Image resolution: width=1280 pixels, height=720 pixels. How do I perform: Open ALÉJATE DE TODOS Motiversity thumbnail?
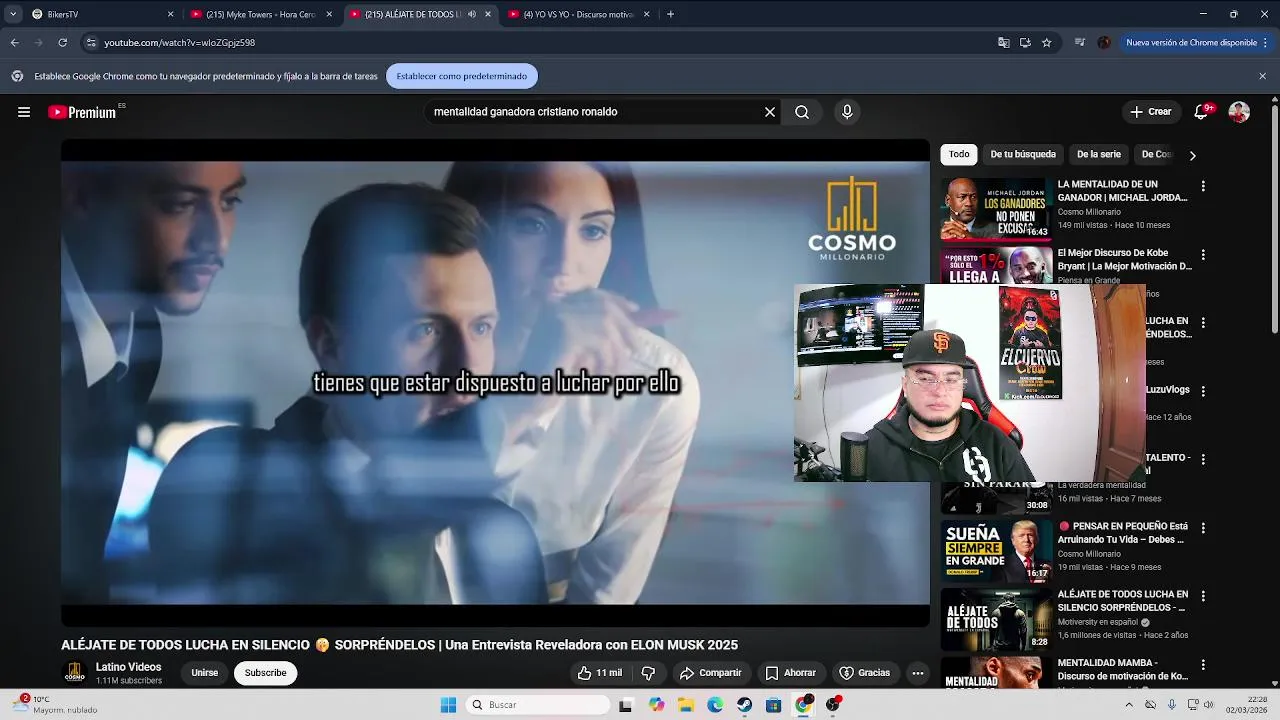pyautogui.click(x=996, y=619)
